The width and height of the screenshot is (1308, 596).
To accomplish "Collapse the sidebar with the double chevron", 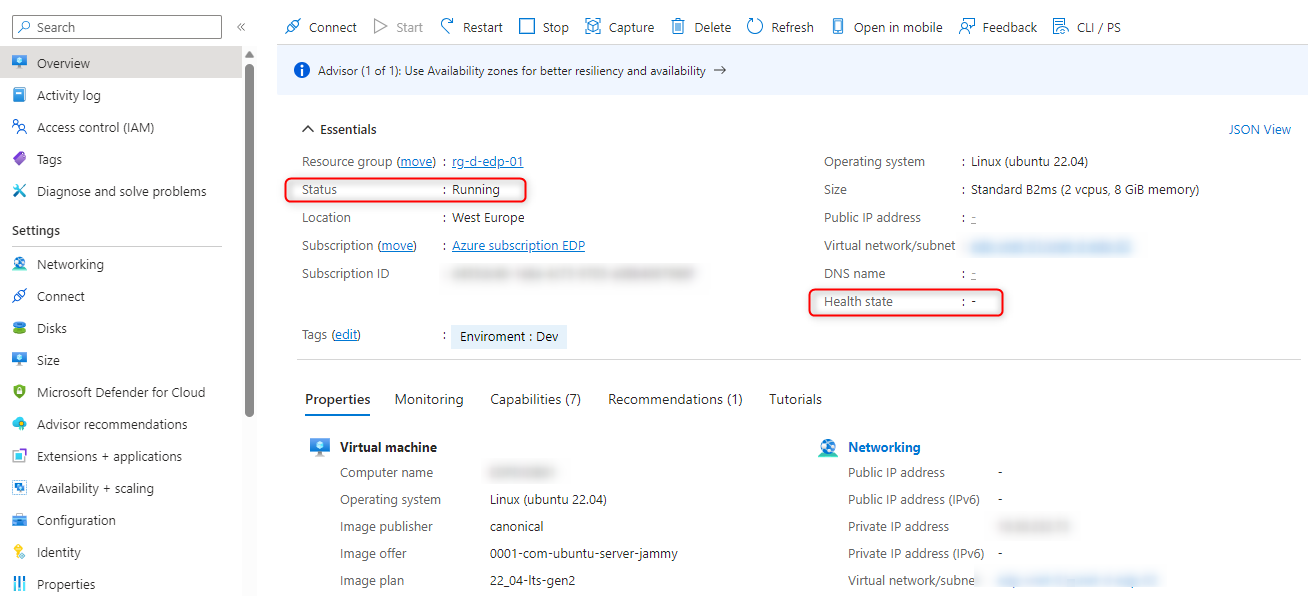I will coord(241,27).
